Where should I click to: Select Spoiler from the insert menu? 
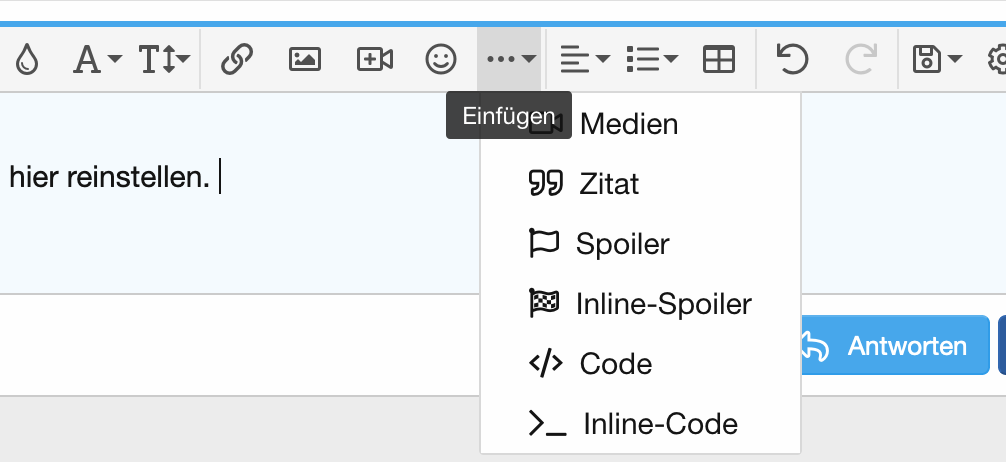pyautogui.click(x=622, y=244)
